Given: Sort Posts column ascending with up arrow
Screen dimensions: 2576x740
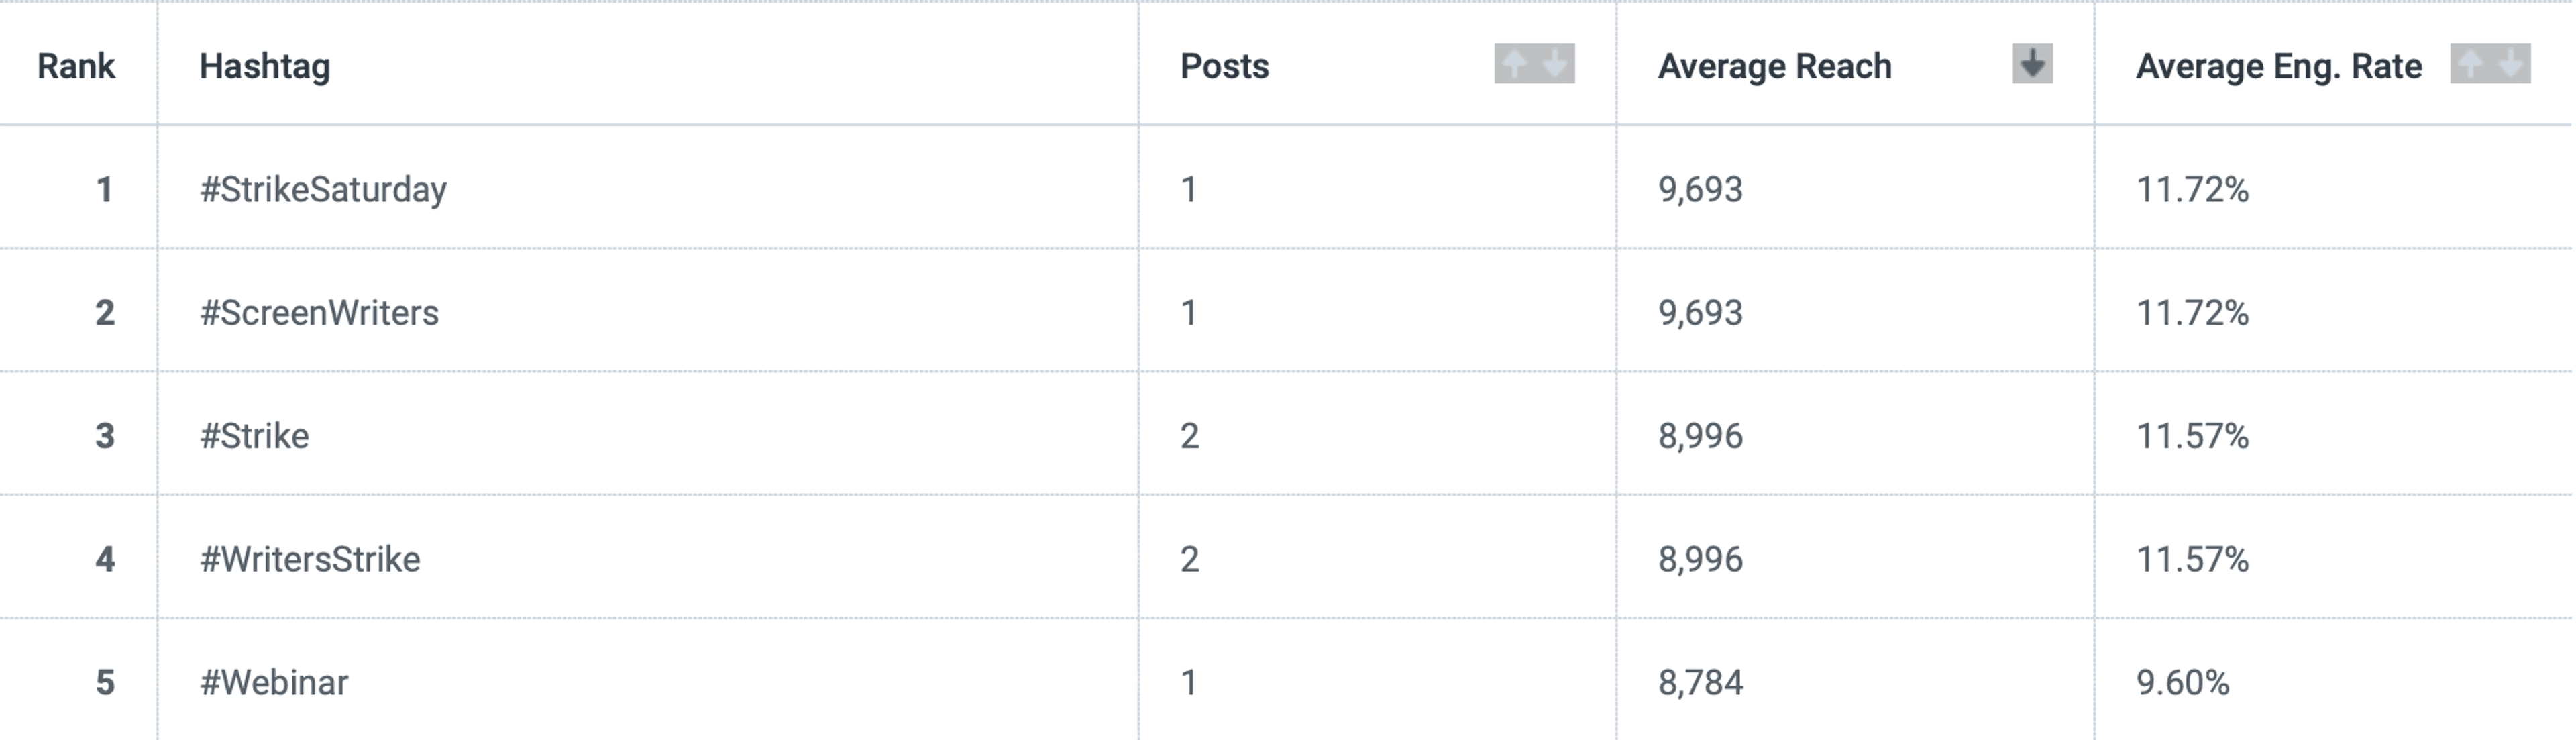Looking at the screenshot, I should [1514, 64].
